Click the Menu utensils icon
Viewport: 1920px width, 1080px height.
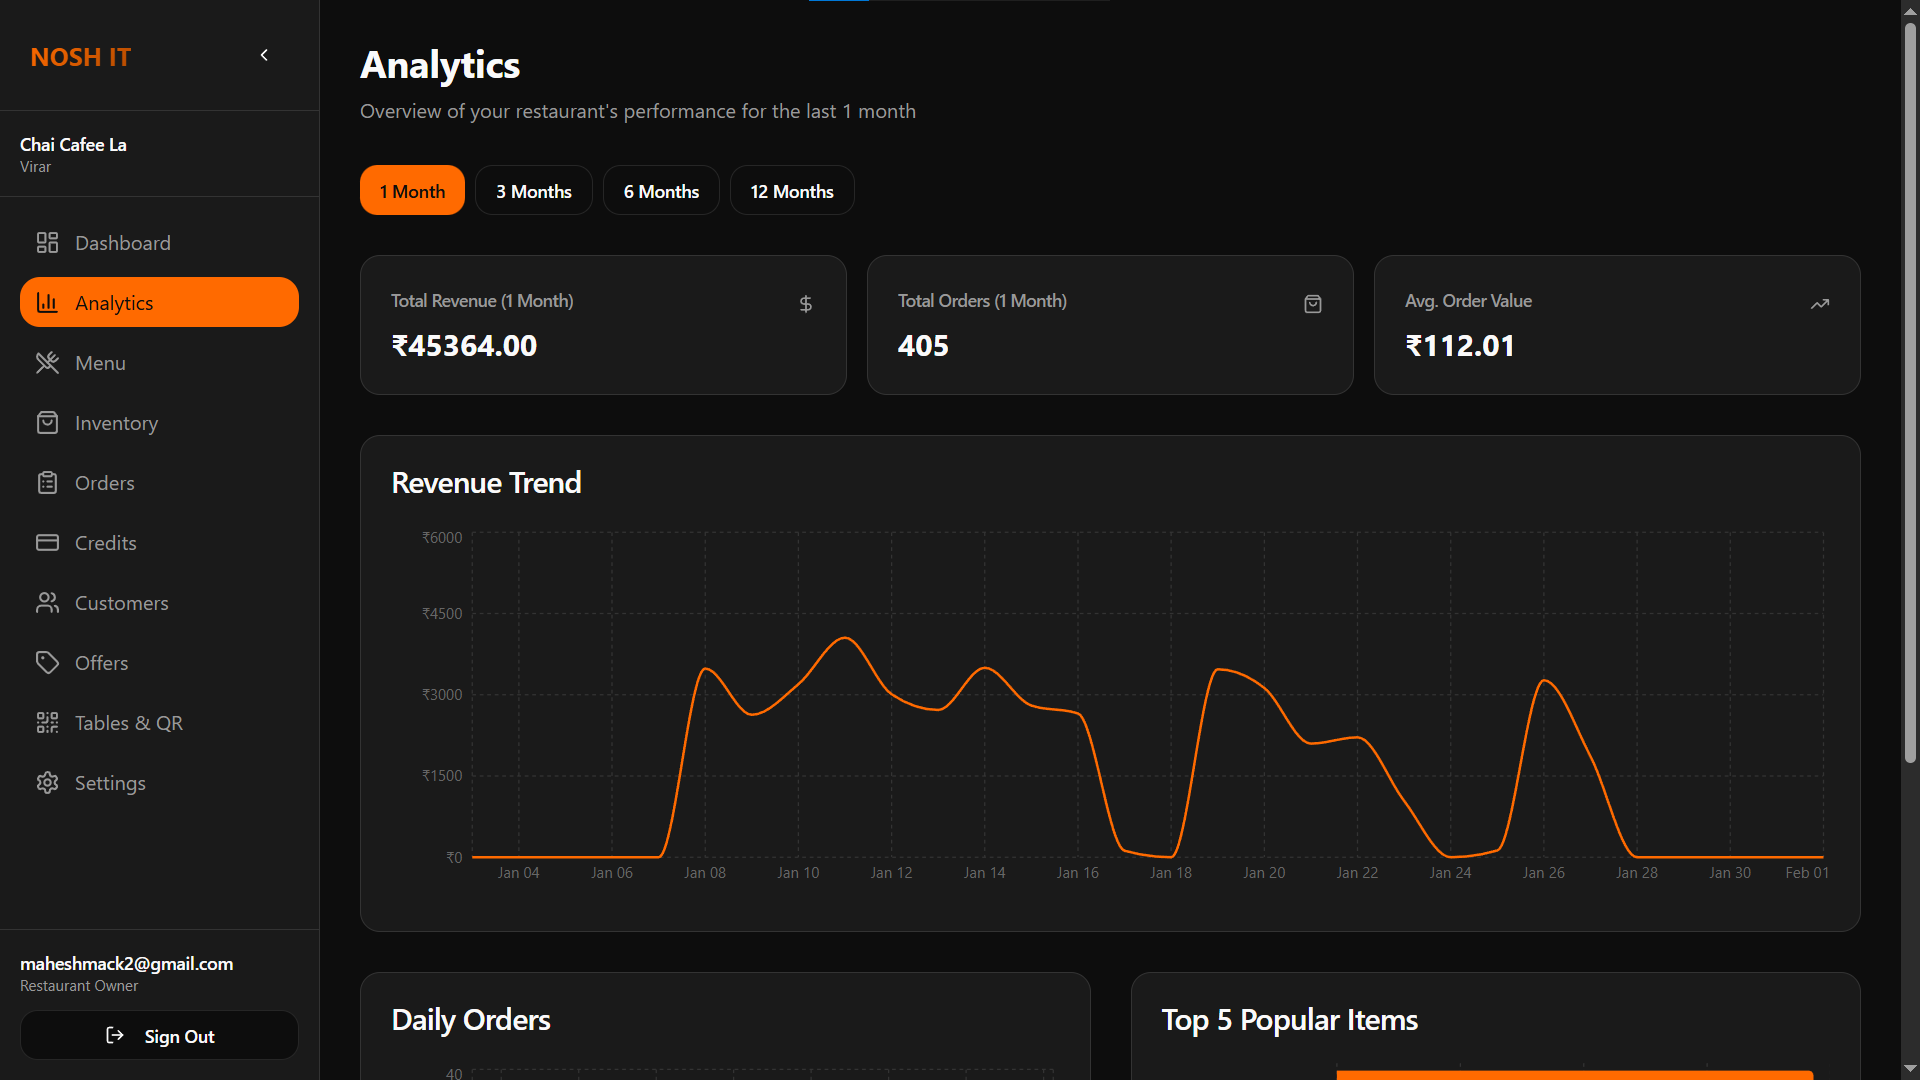click(47, 363)
